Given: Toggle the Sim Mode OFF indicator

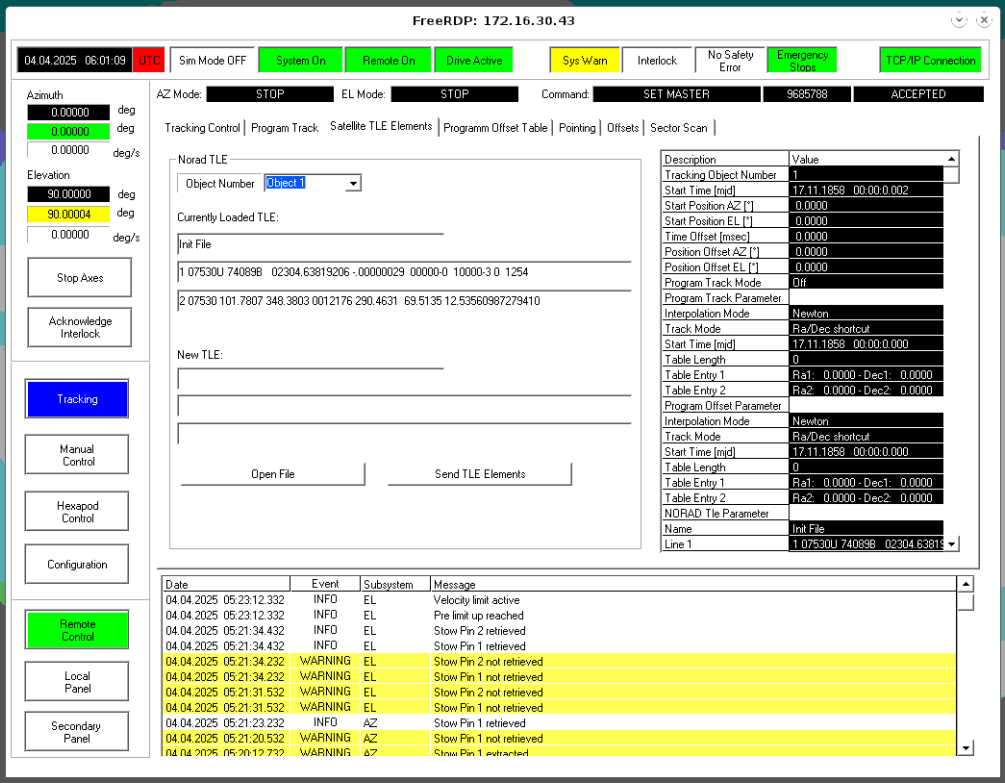Looking at the screenshot, I should [x=213, y=60].
